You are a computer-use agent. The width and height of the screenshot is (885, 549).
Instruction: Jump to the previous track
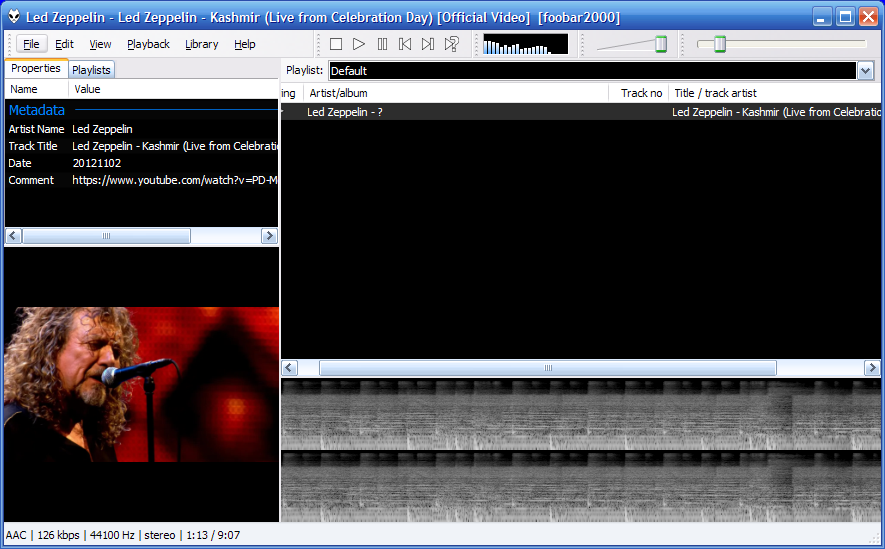[x=405, y=44]
